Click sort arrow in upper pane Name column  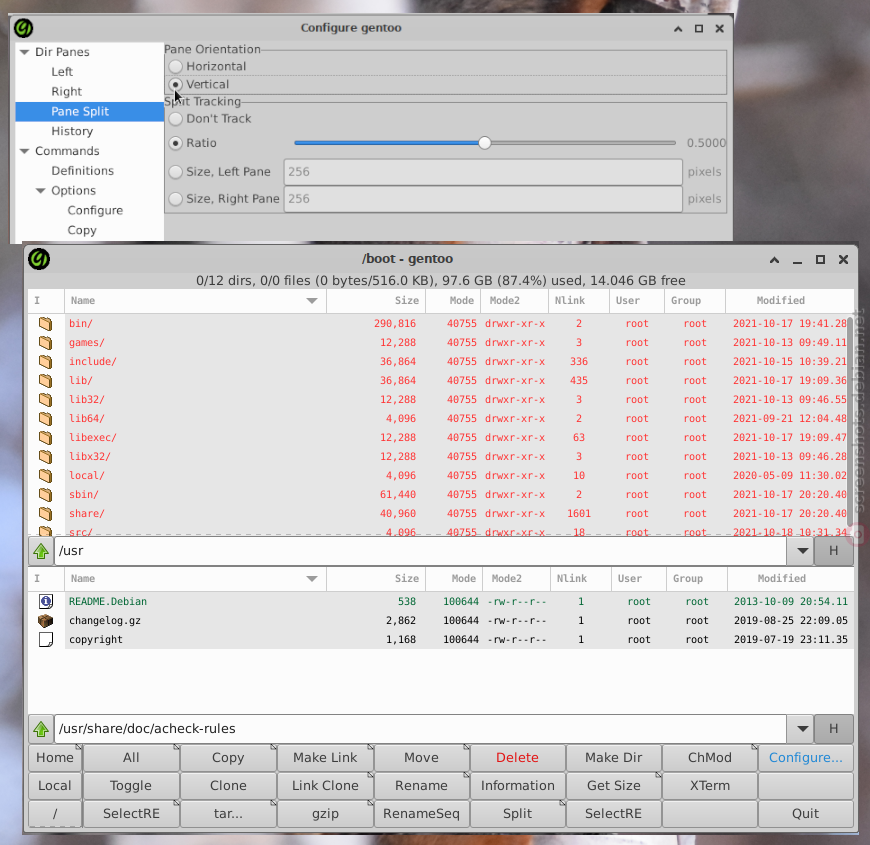click(x=312, y=301)
